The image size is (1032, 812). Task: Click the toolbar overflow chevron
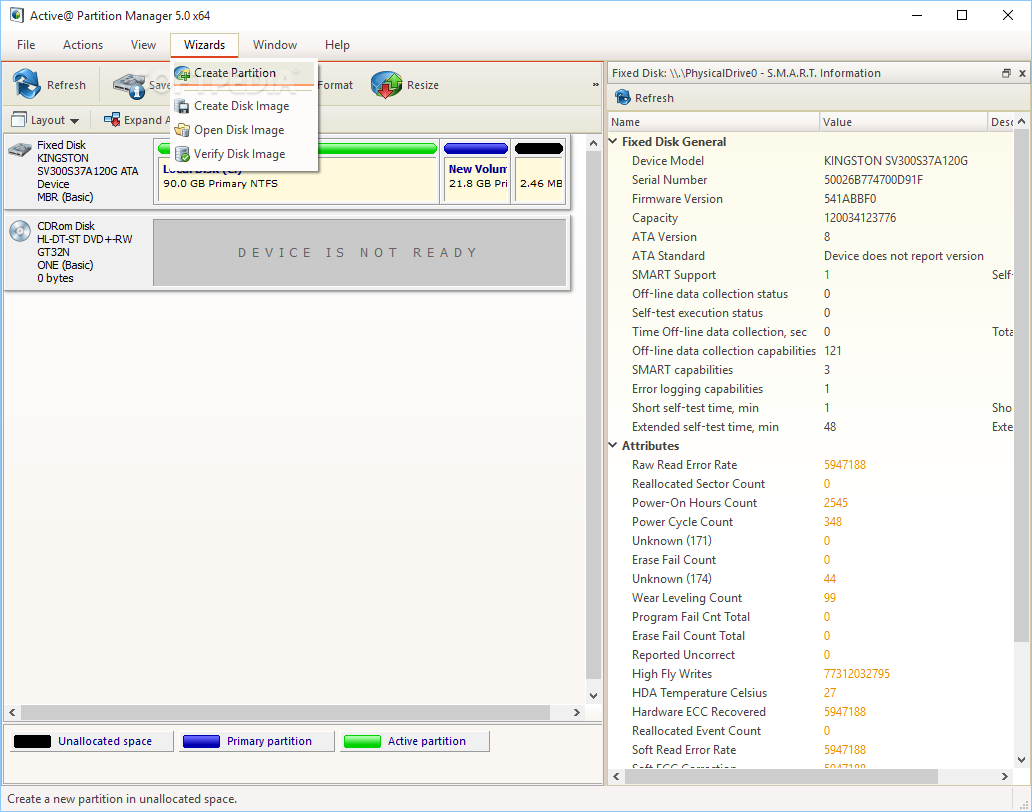coord(596,85)
